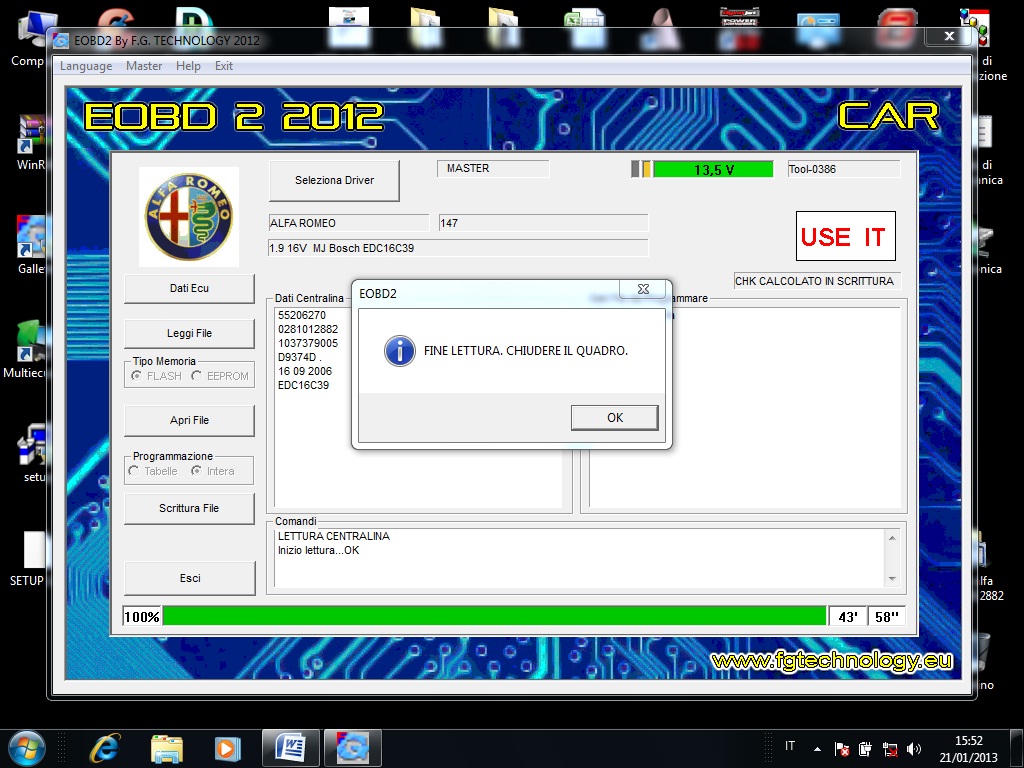
Task: Select the FLASH memory radio button
Action: [136, 376]
